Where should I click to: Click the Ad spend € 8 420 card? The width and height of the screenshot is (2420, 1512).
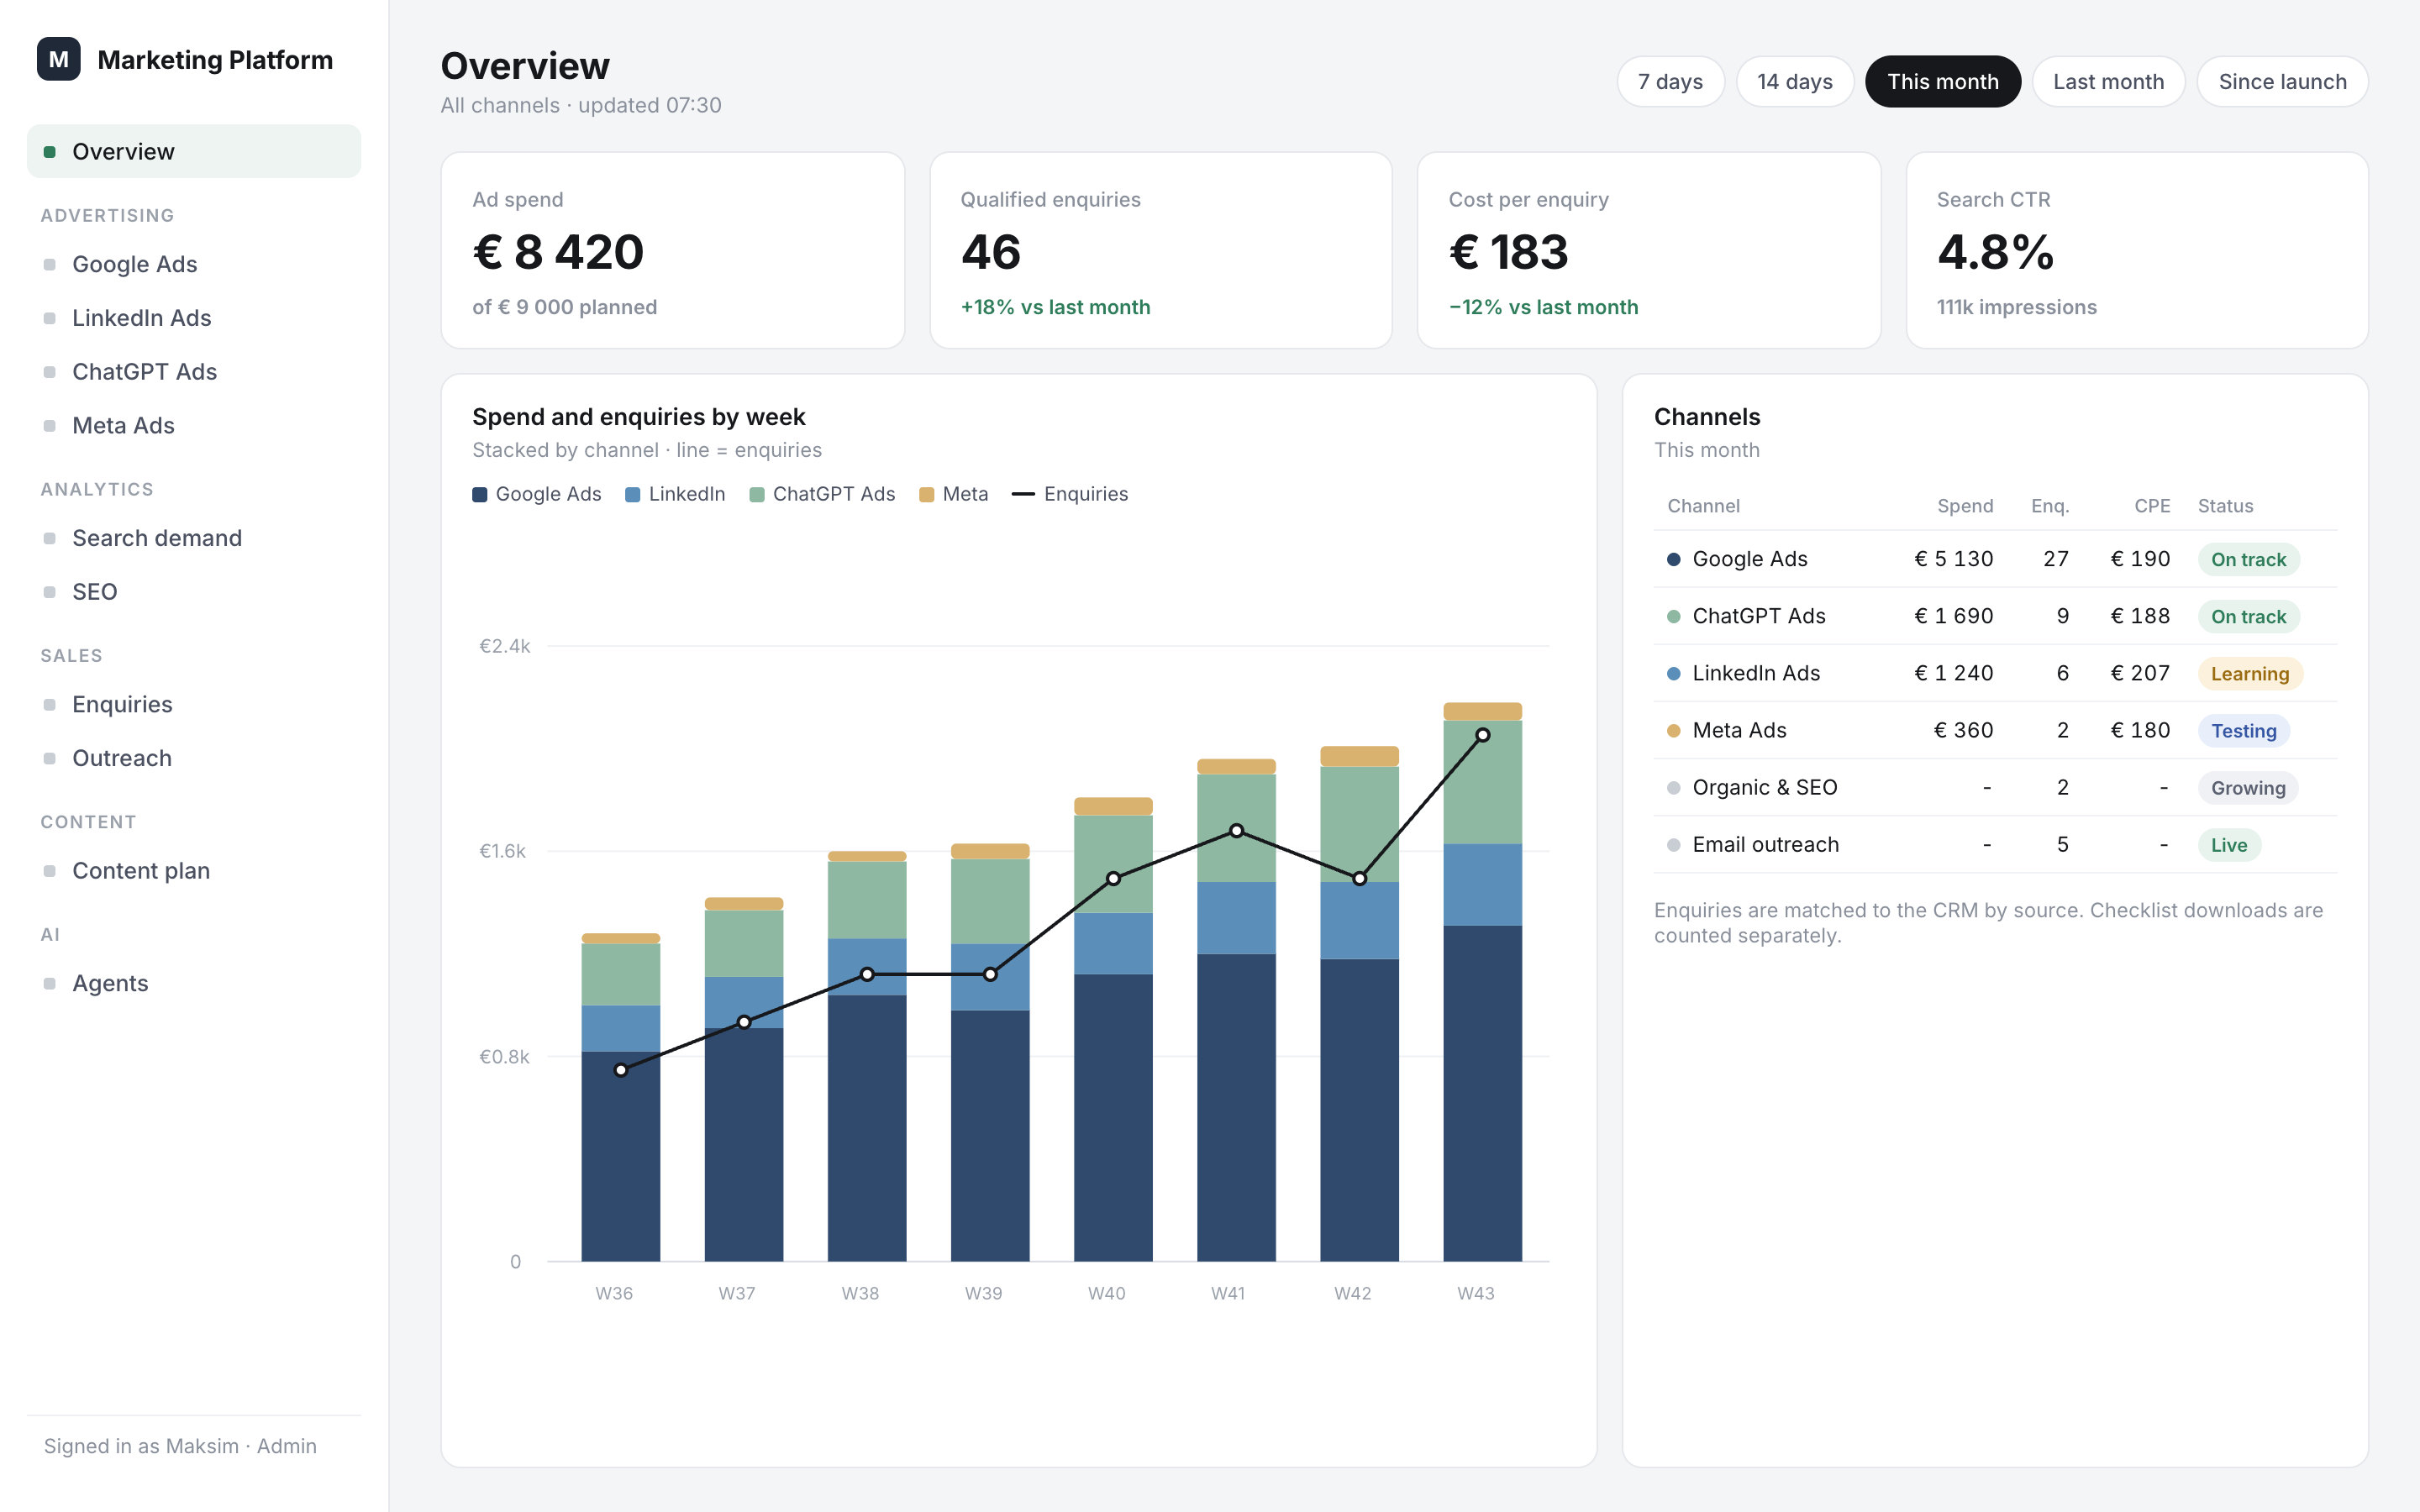coord(673,250)
